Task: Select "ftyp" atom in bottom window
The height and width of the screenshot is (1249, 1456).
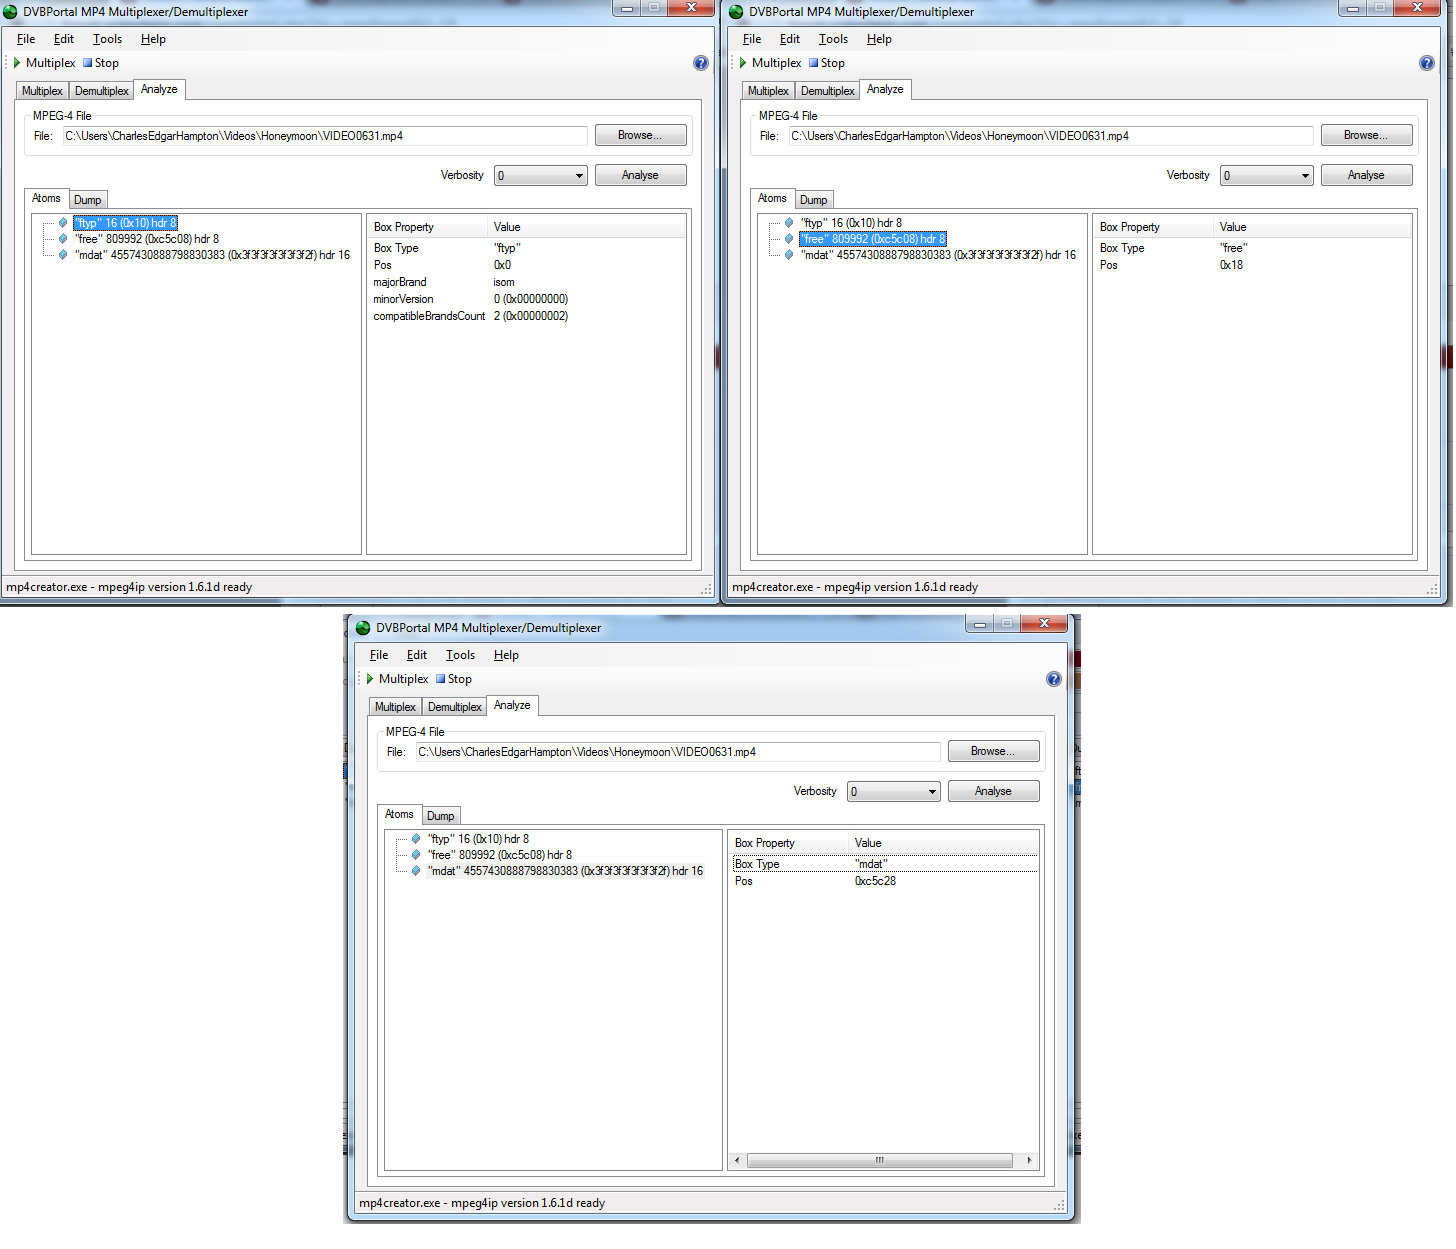Action: point(478,839)
